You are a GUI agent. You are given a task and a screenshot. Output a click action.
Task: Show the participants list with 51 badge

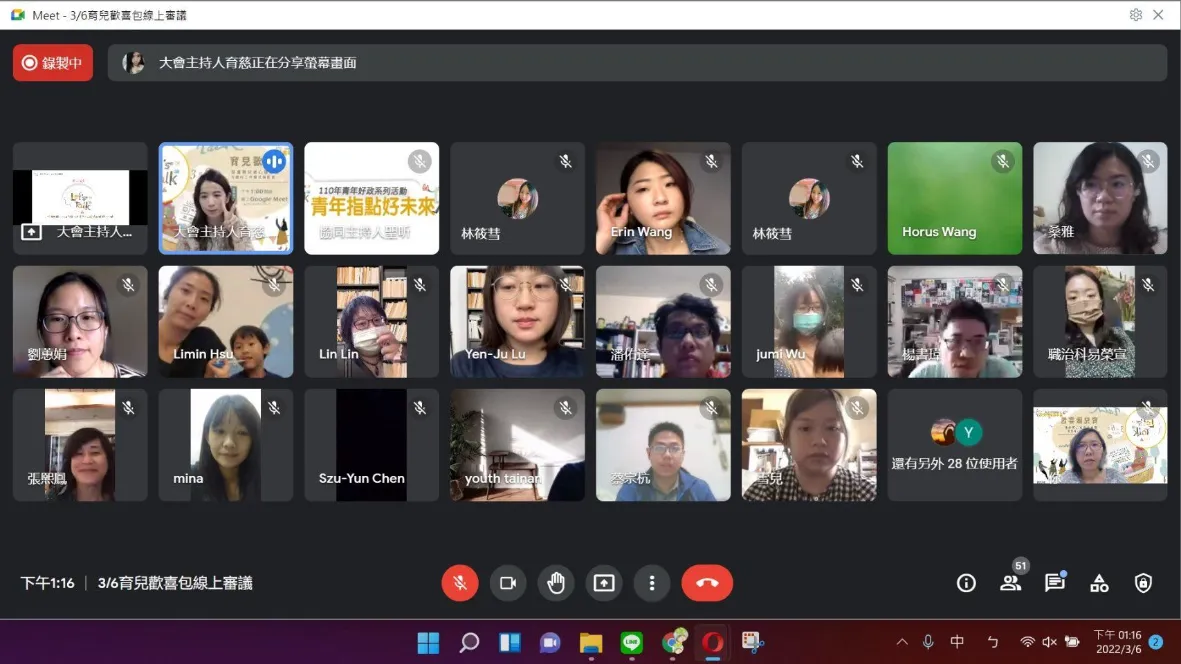tap(1011, 583)
